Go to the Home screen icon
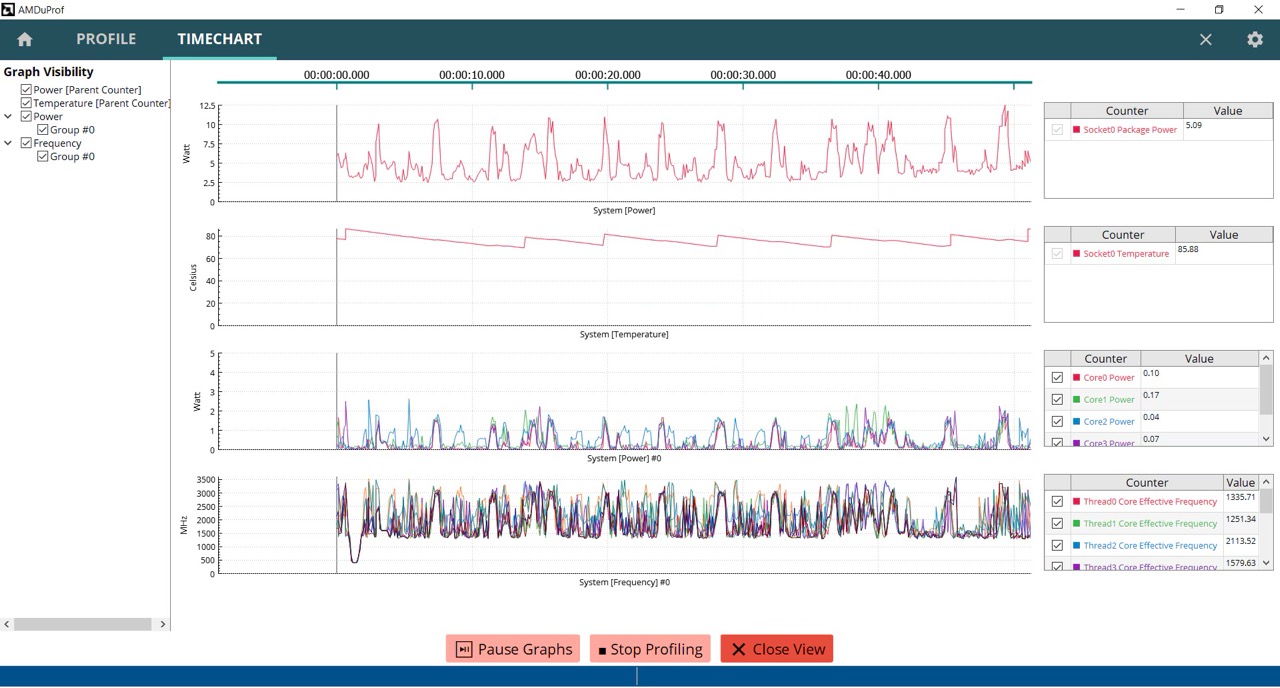The image size is (1280, 688). [25, 39]
